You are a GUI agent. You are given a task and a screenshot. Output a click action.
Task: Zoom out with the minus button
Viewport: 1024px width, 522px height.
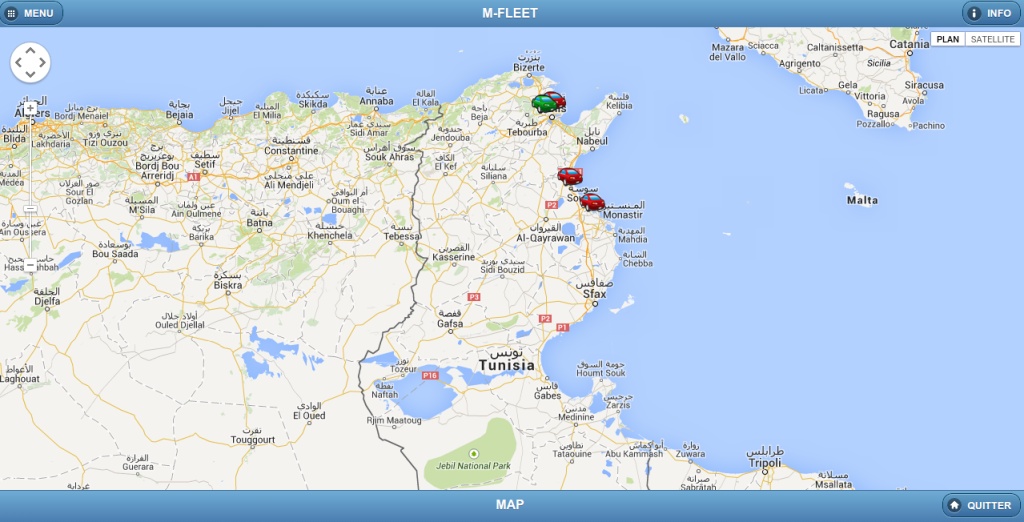pyautogui.click(x=30, y=265)
